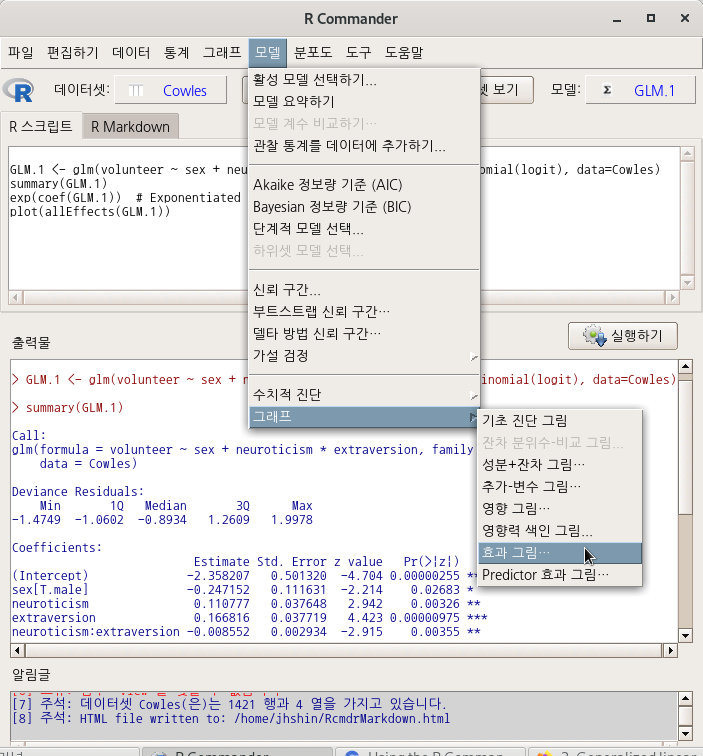This screenshot has height=756, width=703.
Task: Expand the 그래프 submenu in 모델 menu
Action: (364, 417)
